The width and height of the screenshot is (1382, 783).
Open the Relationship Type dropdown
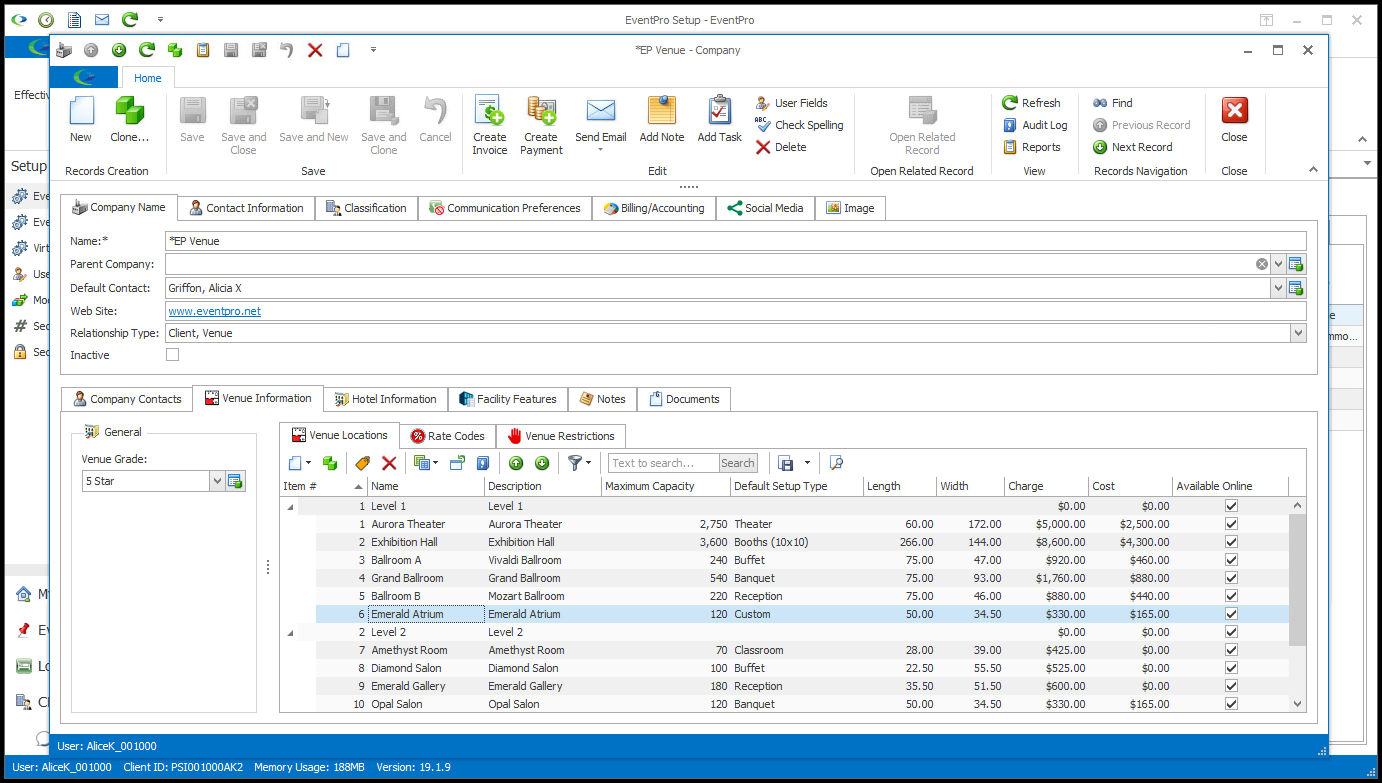[1298, 333]
